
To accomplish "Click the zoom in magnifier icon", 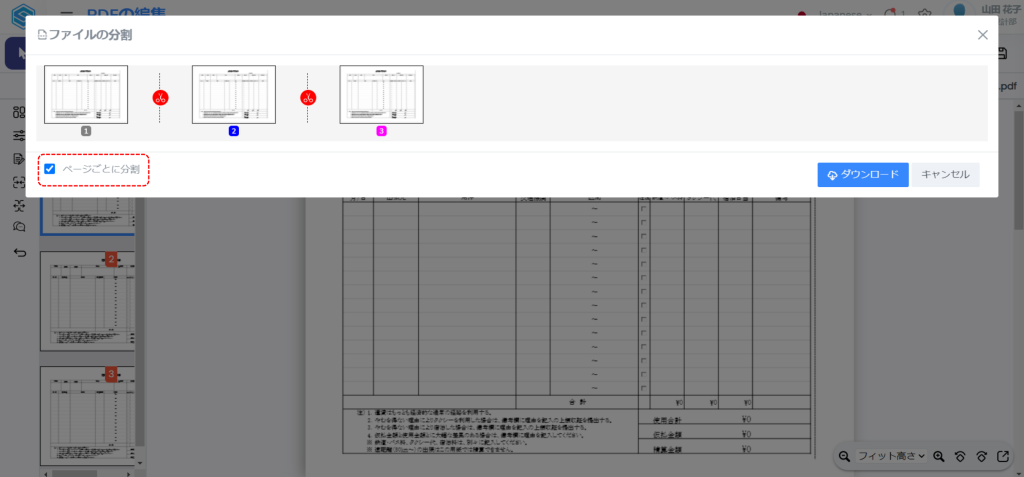I will 939,456.
